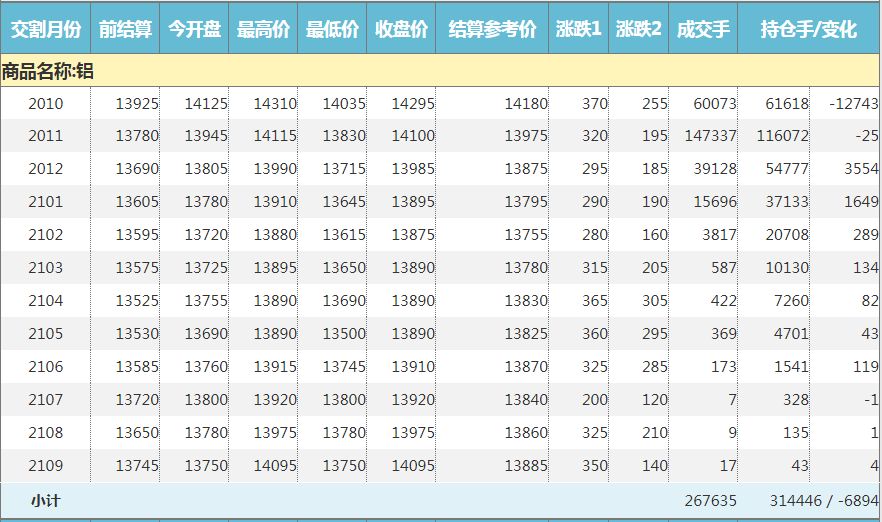Click the 结算参考价 column header
Screen dimensions: 882x522
click(x=492, y=29)
